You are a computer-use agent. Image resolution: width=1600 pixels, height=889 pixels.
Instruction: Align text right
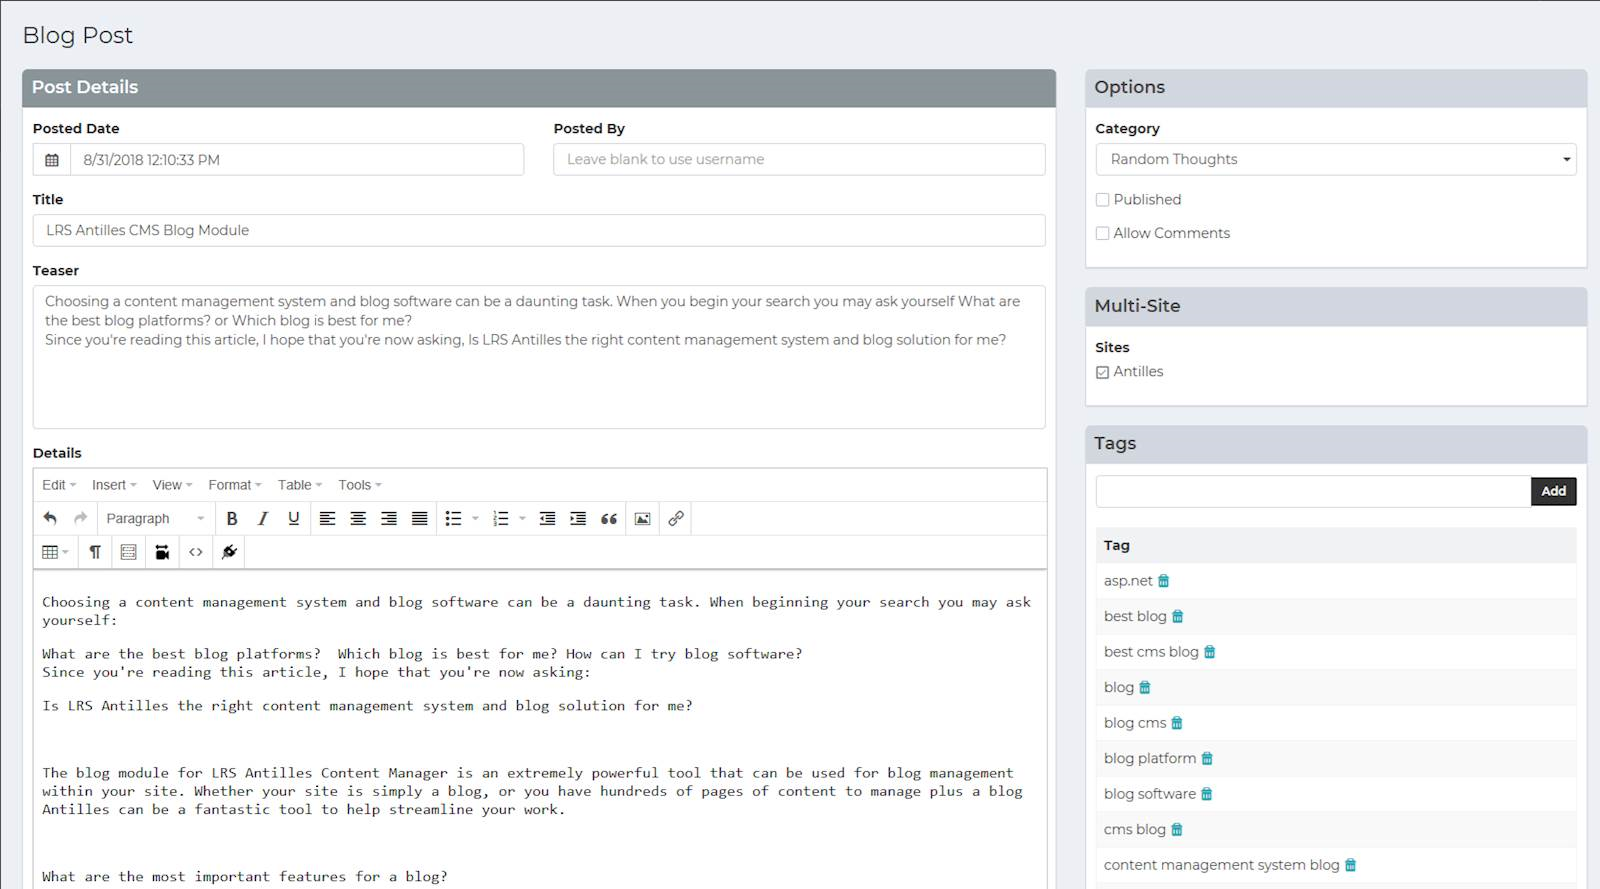[389, 518]
